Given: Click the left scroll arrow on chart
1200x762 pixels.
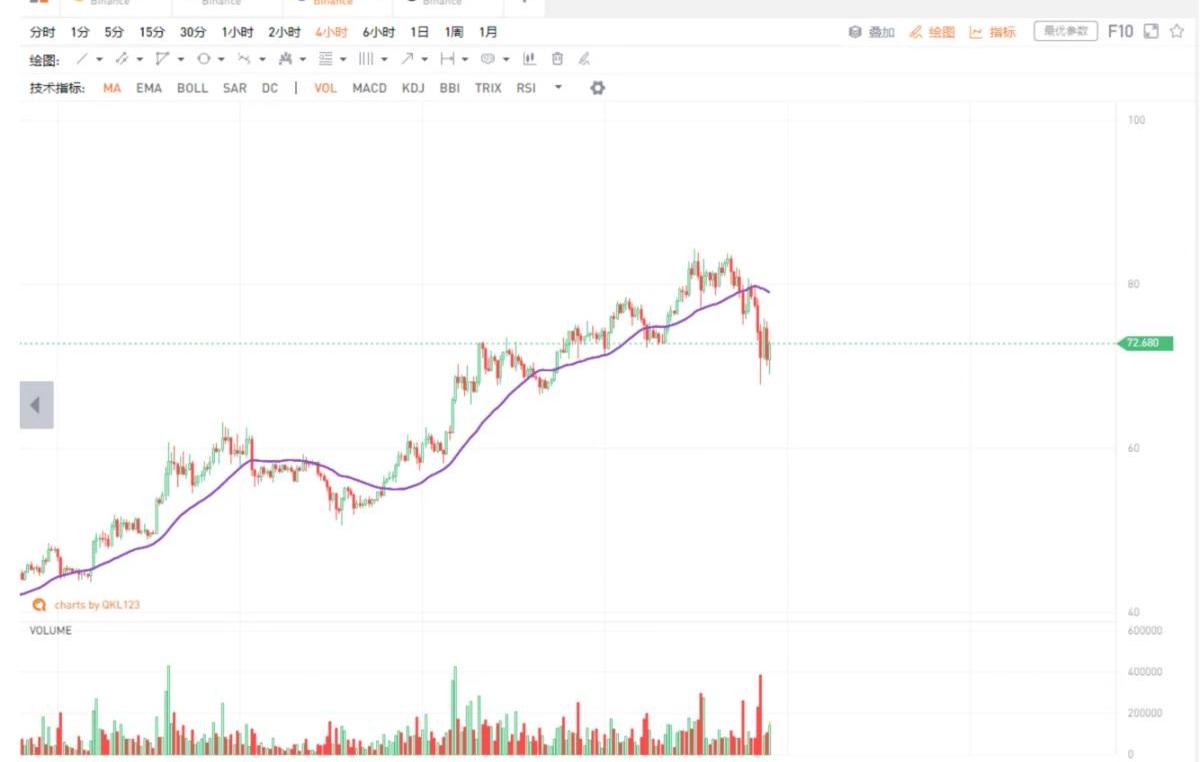Looking at the screenshot, I should point(36,405).
